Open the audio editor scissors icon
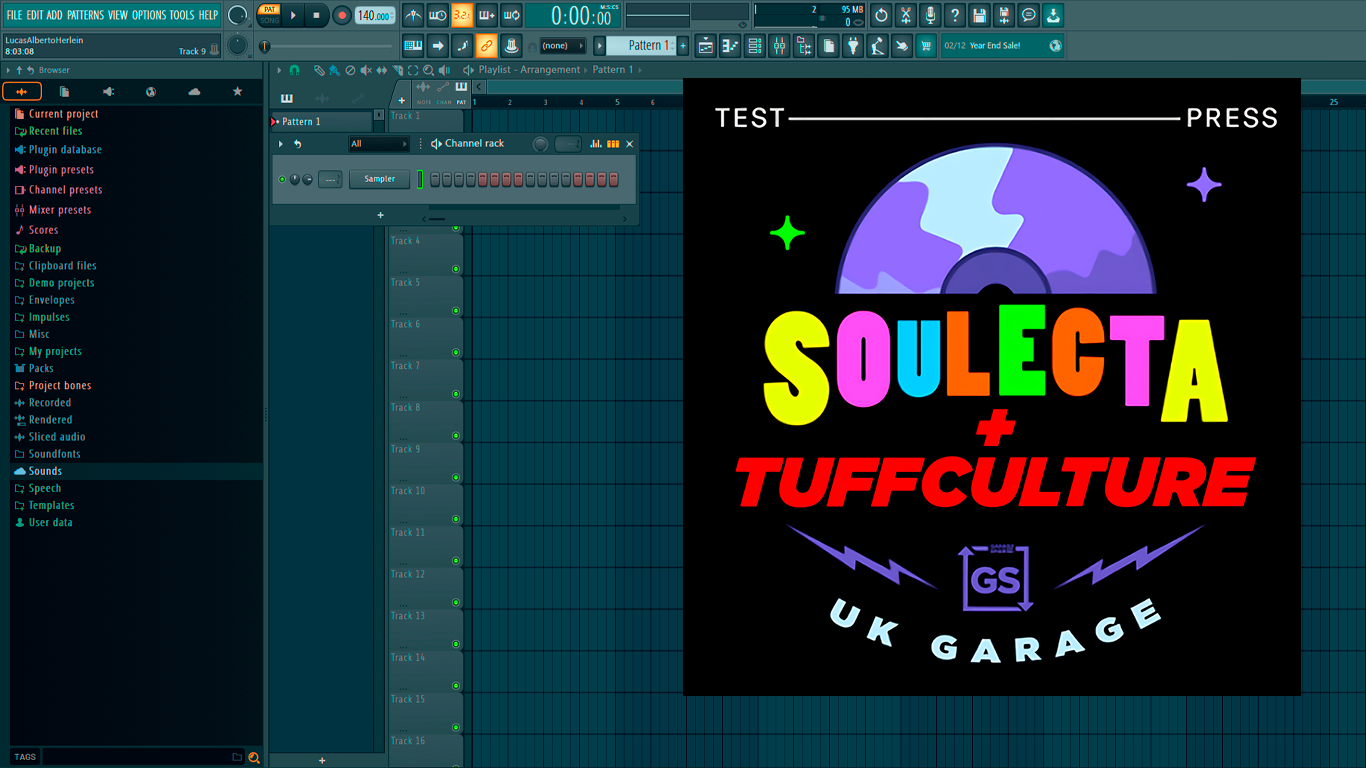 coord(906,15)
